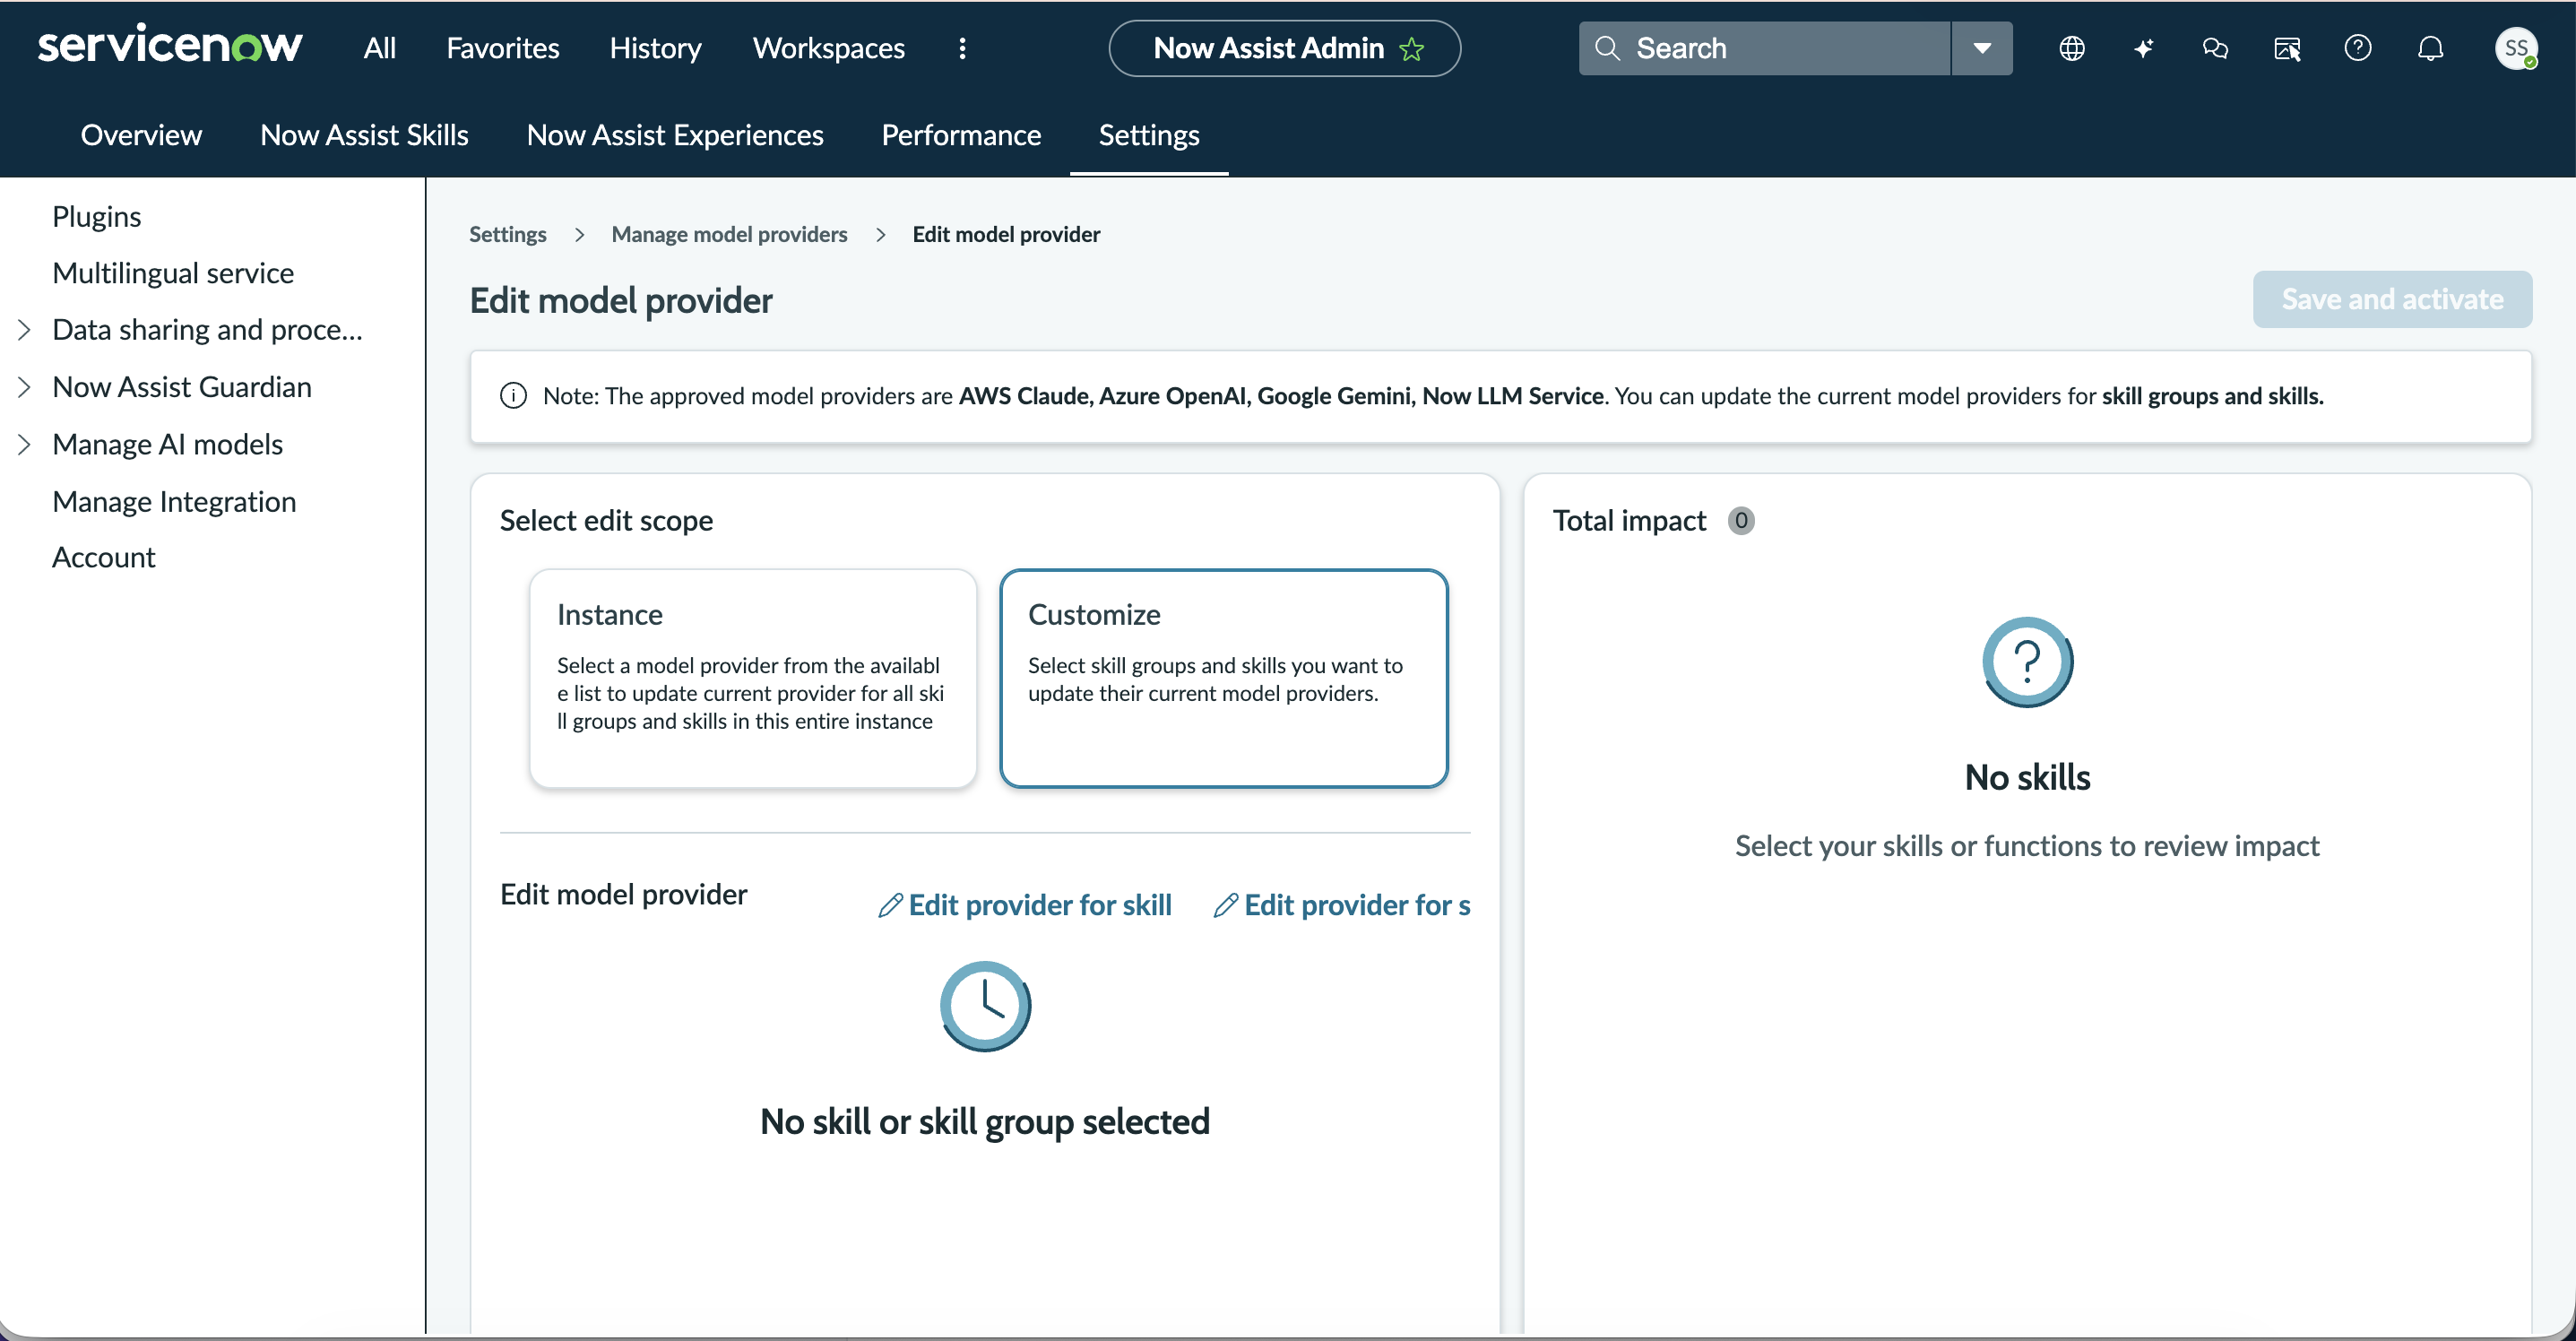Click the Save and activate button

[x=2392, y=299]
